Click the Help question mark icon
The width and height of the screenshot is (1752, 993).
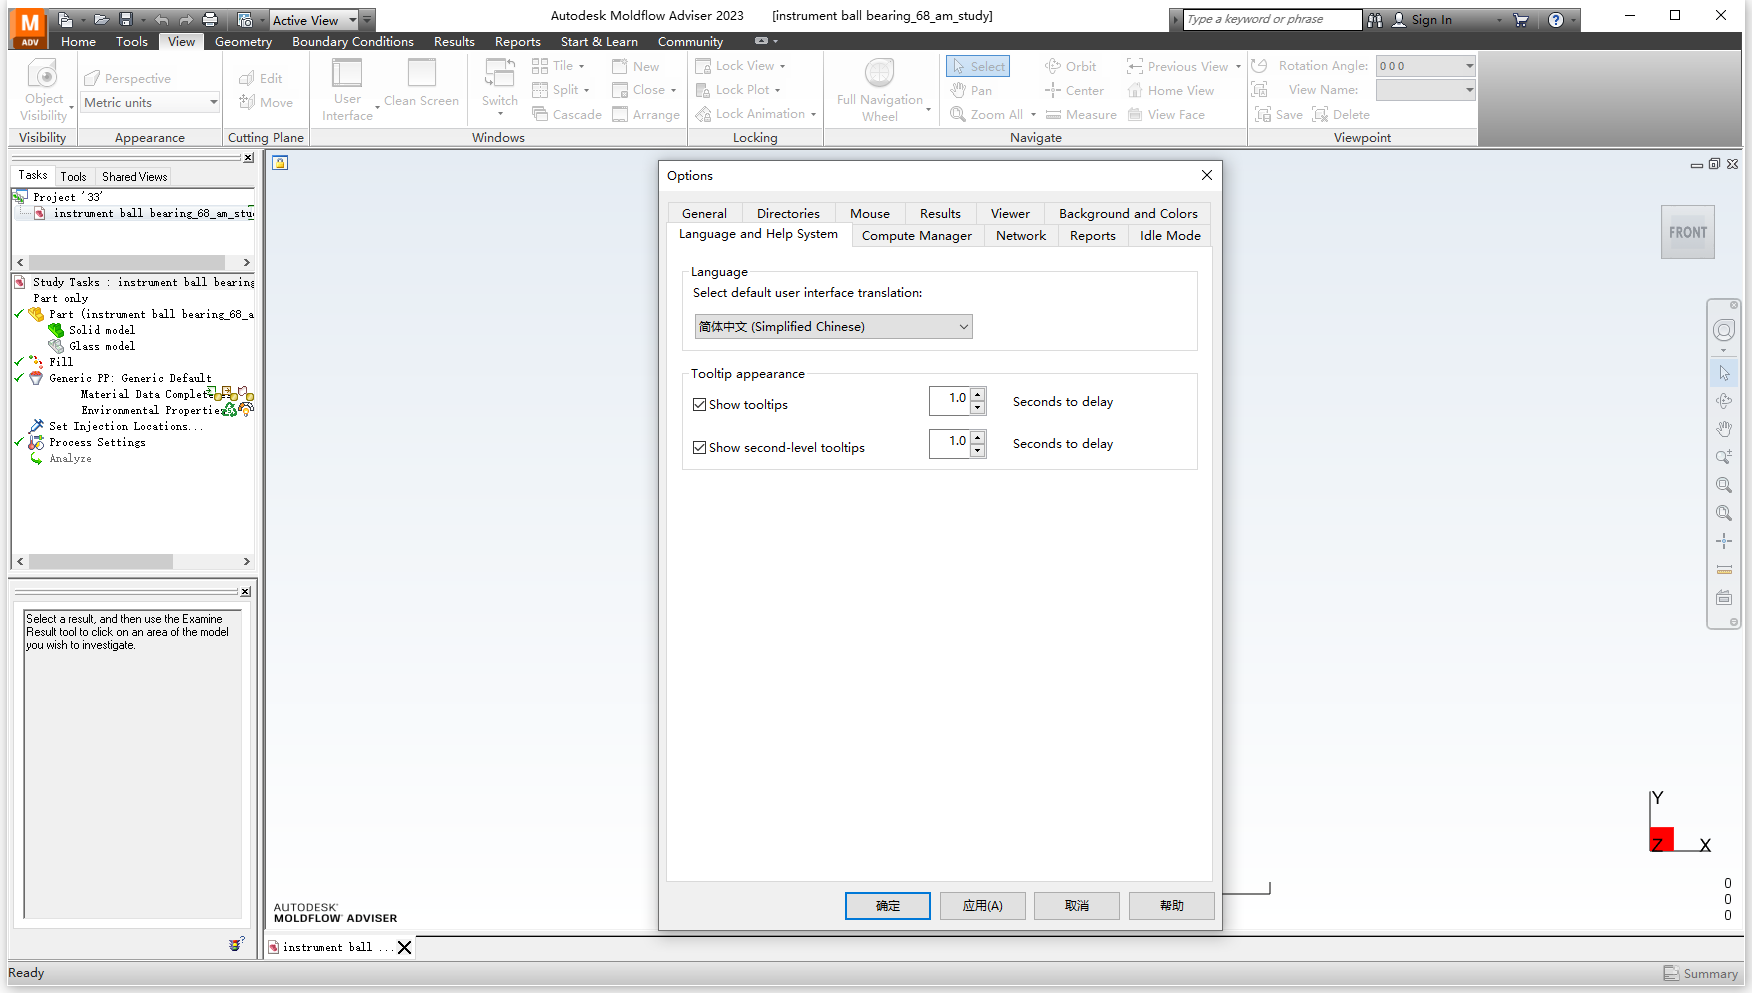pos(1556,20)
